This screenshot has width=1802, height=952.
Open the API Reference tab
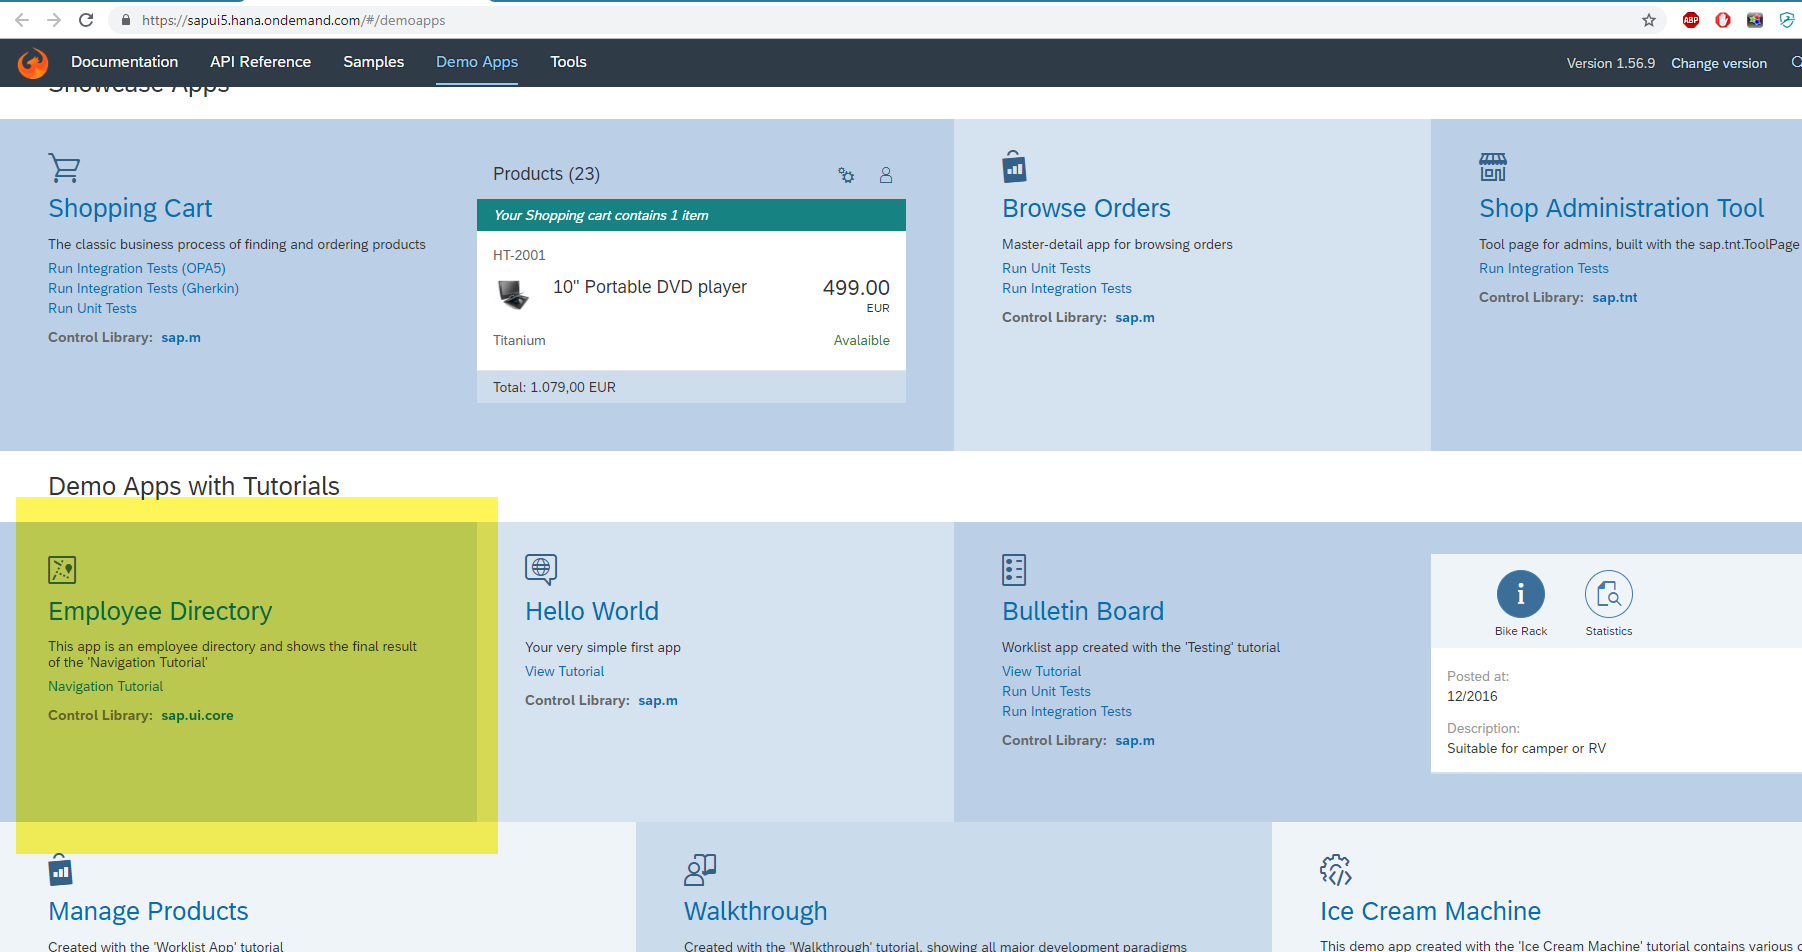tap(260, 62)
